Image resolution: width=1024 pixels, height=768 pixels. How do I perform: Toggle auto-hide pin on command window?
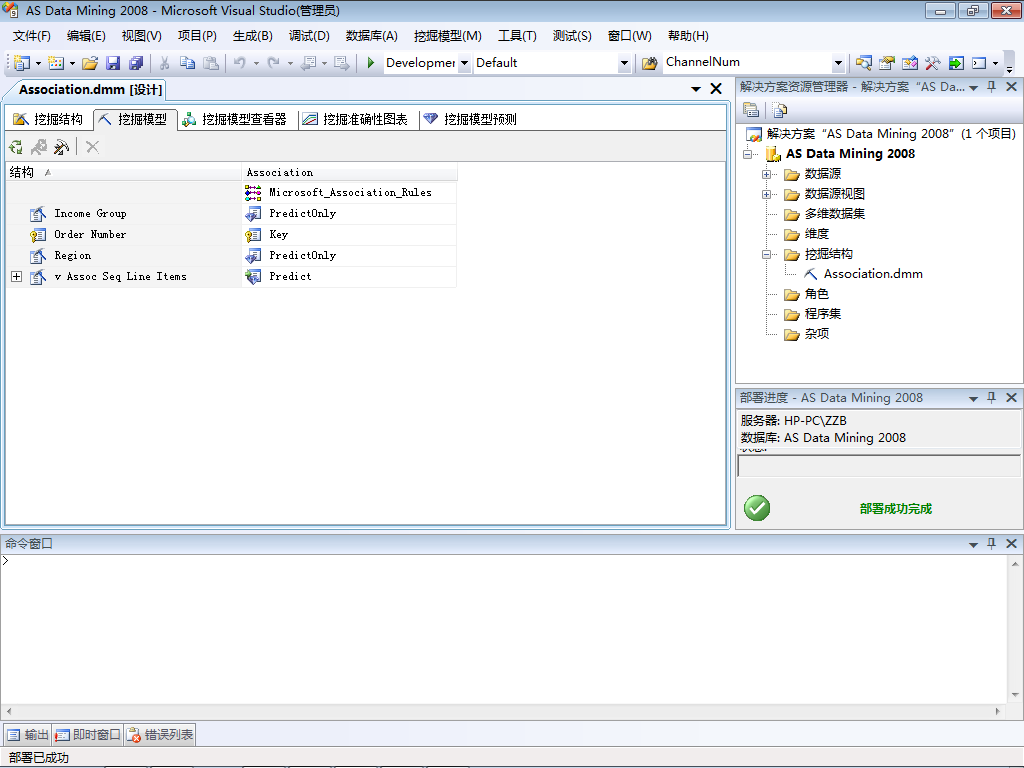click(991, 543)
